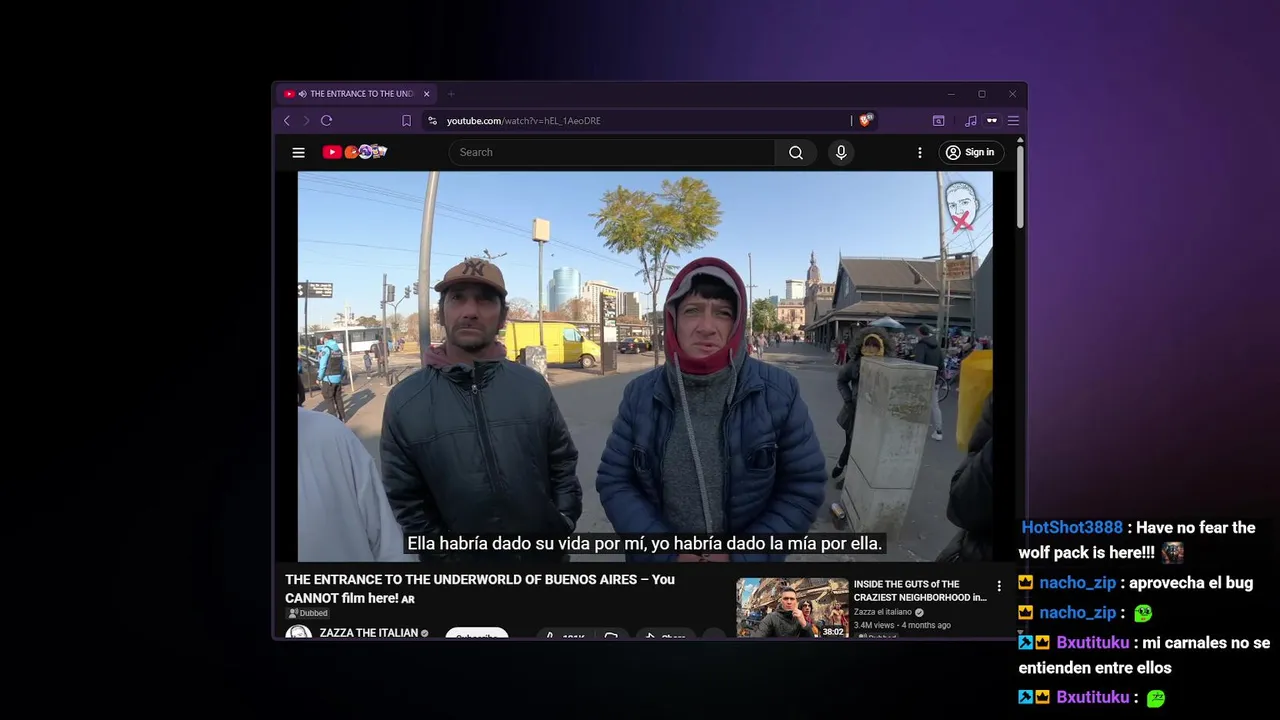Open the Zazza el italiano channel link
This screenshot has height=720, width=1280.
pos(883,612)
